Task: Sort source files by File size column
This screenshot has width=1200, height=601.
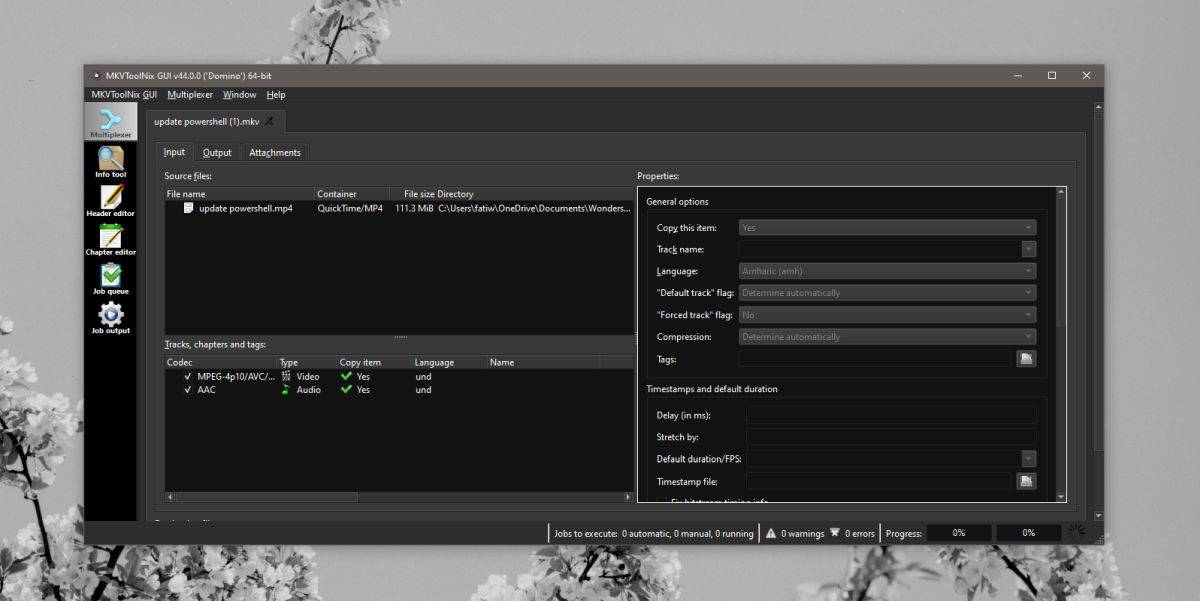Action: click(411, 194)
